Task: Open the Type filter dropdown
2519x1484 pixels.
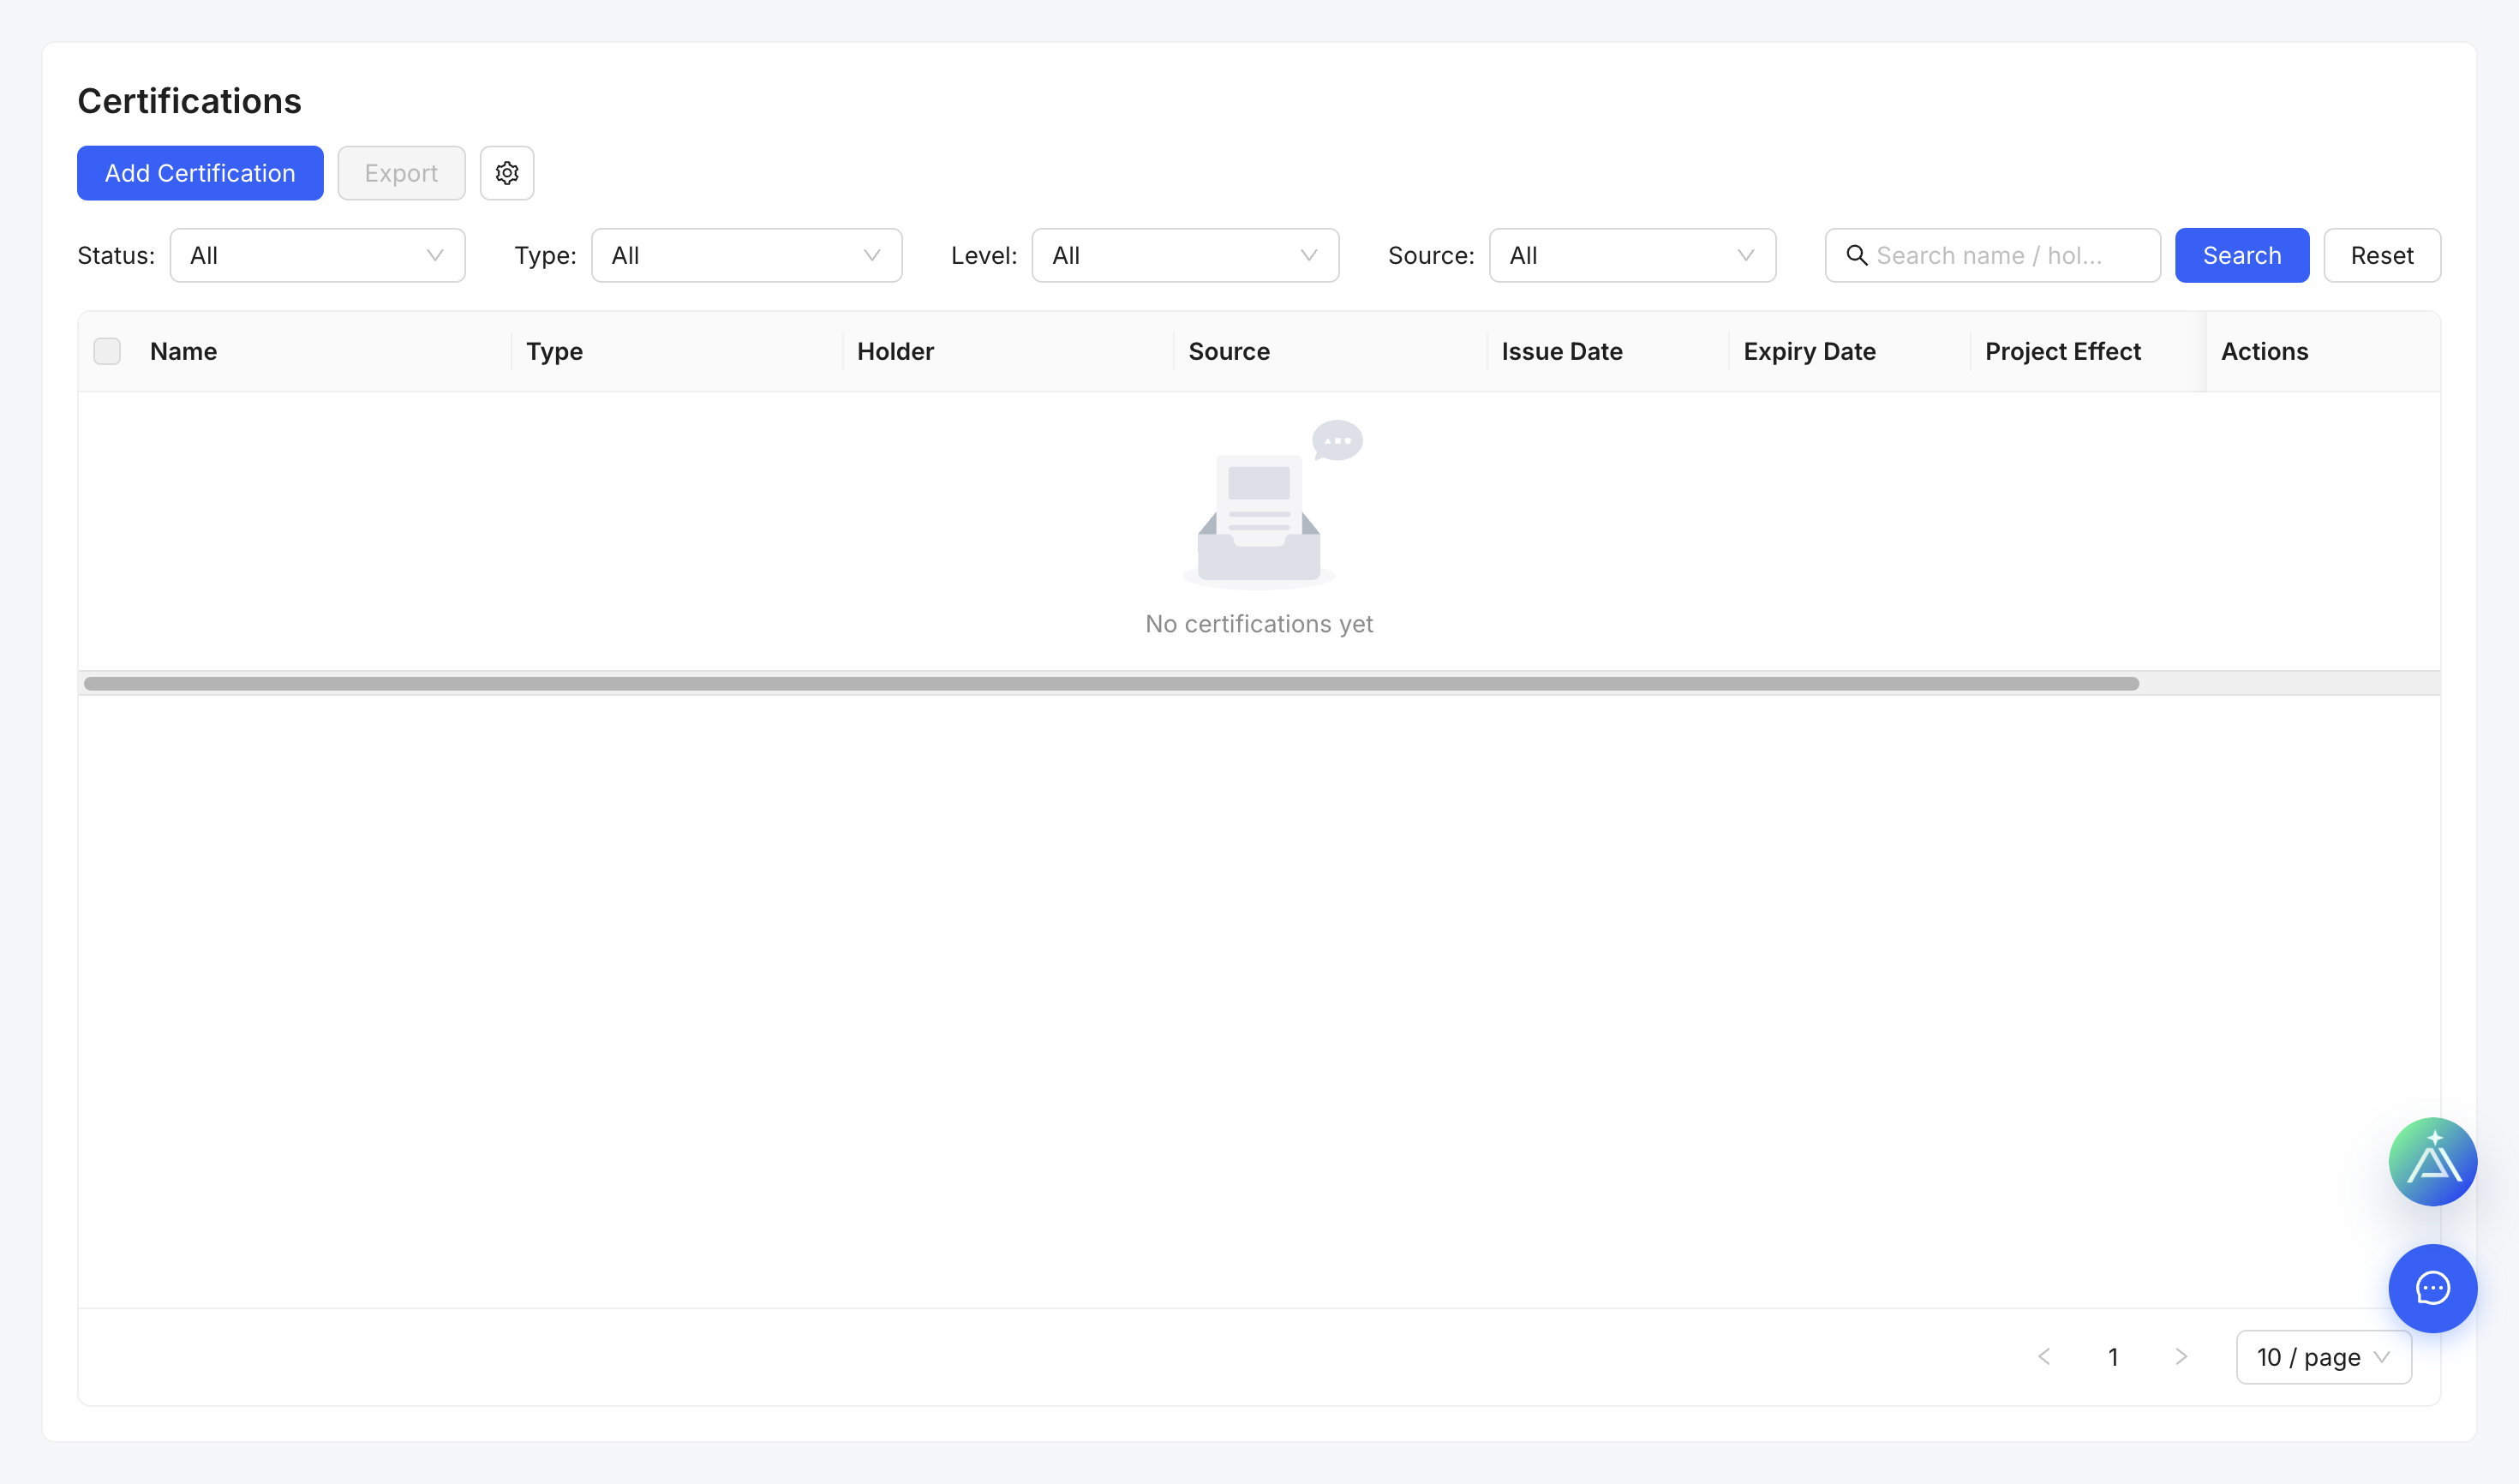Action: [746, 255]
